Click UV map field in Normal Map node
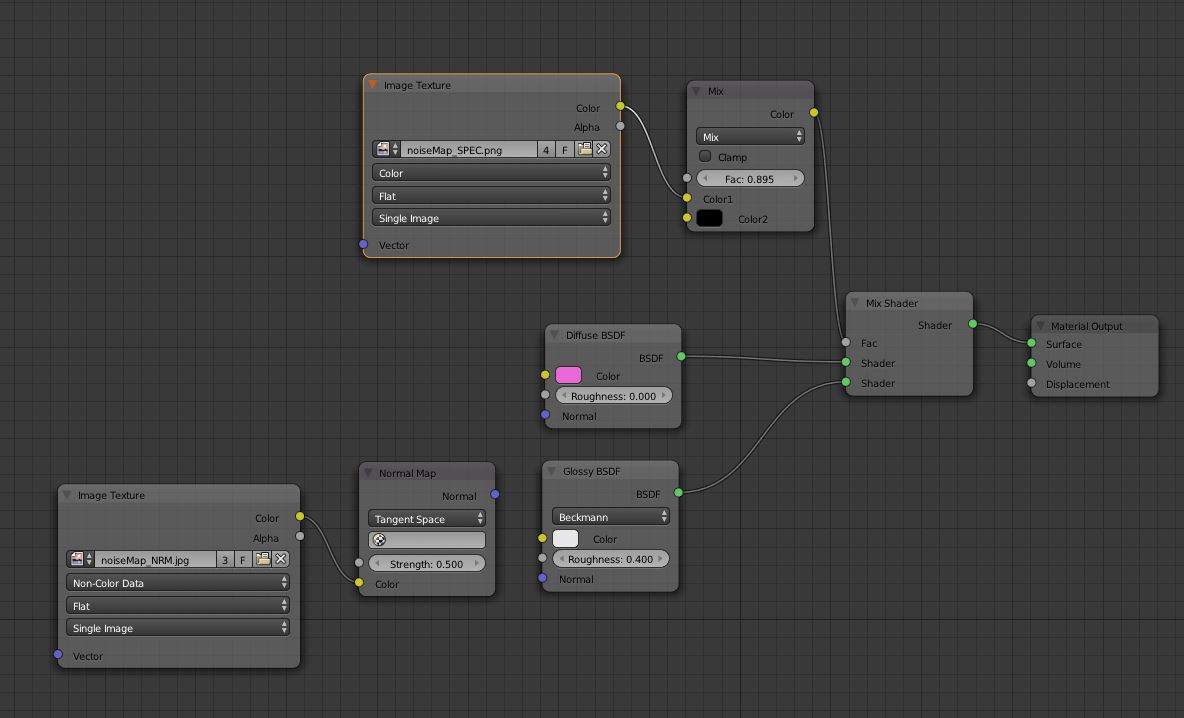The height and width of the screenshot is (718, 1184). (x=427, y=540)
